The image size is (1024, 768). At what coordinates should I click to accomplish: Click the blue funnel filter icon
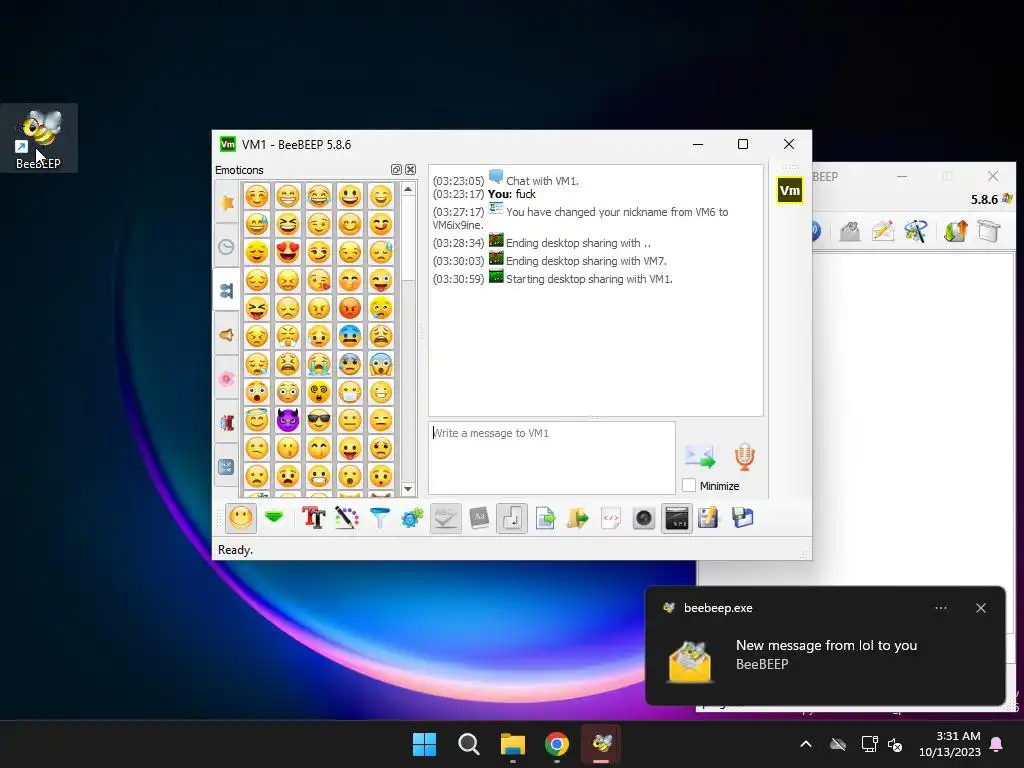[379, 519]
